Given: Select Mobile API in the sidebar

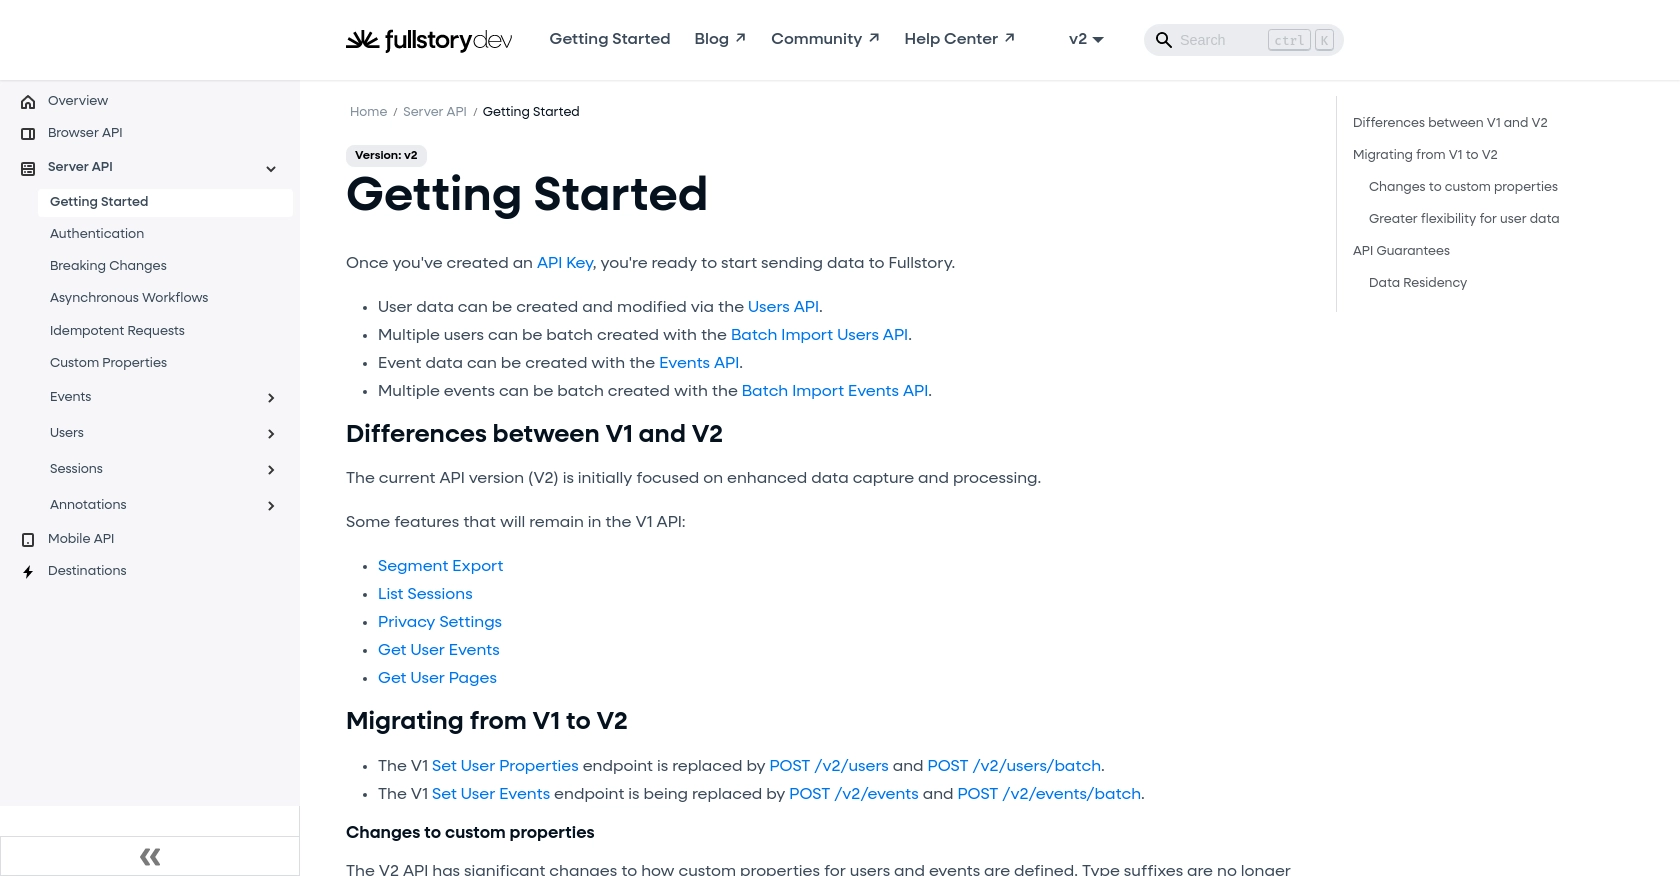Looking at the screenshot, I should pyautogui.click(x=81, y=539).
